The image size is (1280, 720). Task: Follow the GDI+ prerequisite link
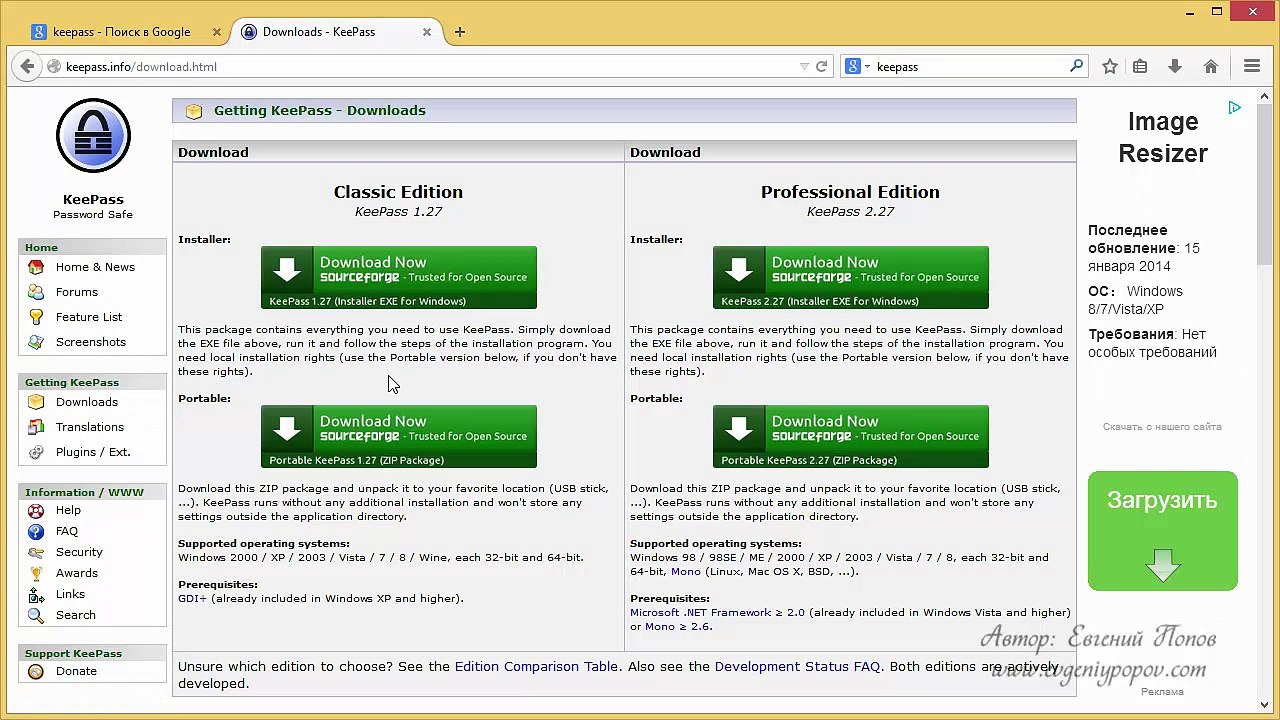tap(192, 598)
